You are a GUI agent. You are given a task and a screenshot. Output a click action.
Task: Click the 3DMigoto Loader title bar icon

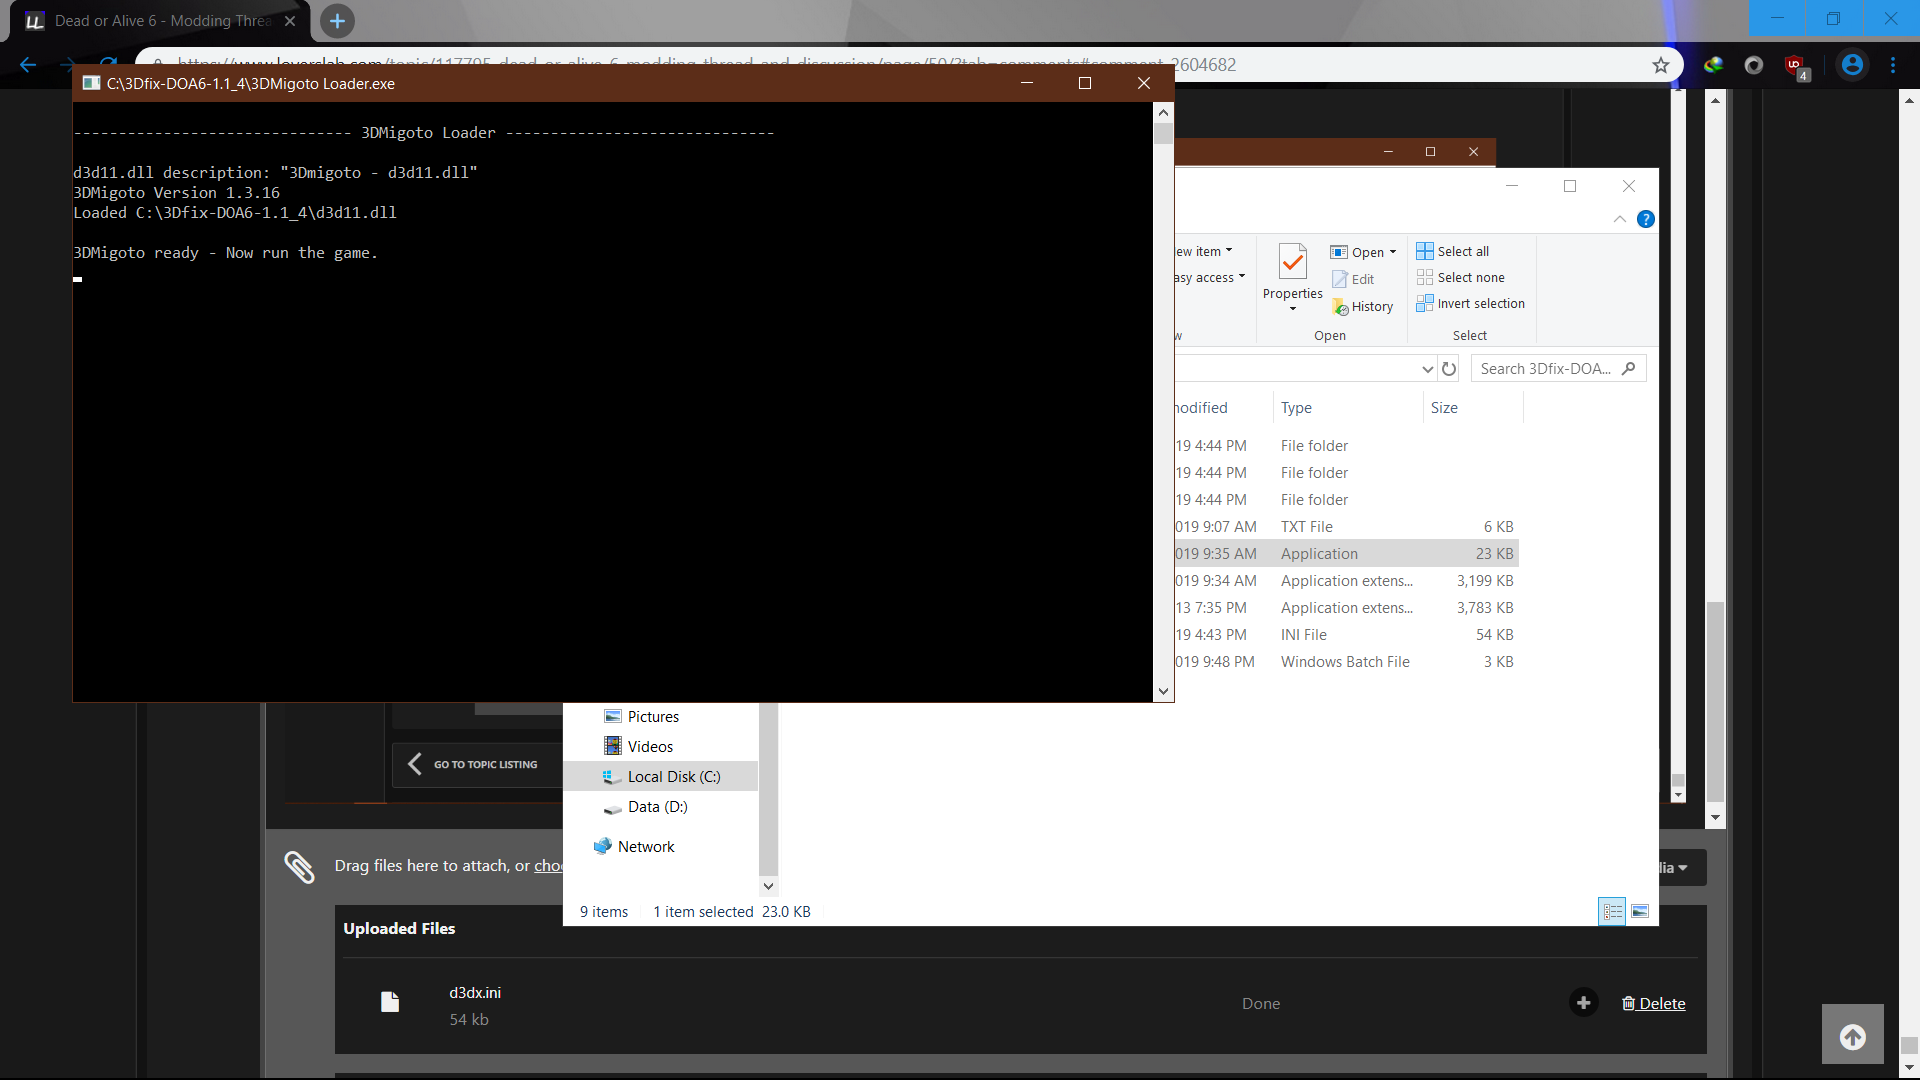point(91,84)
